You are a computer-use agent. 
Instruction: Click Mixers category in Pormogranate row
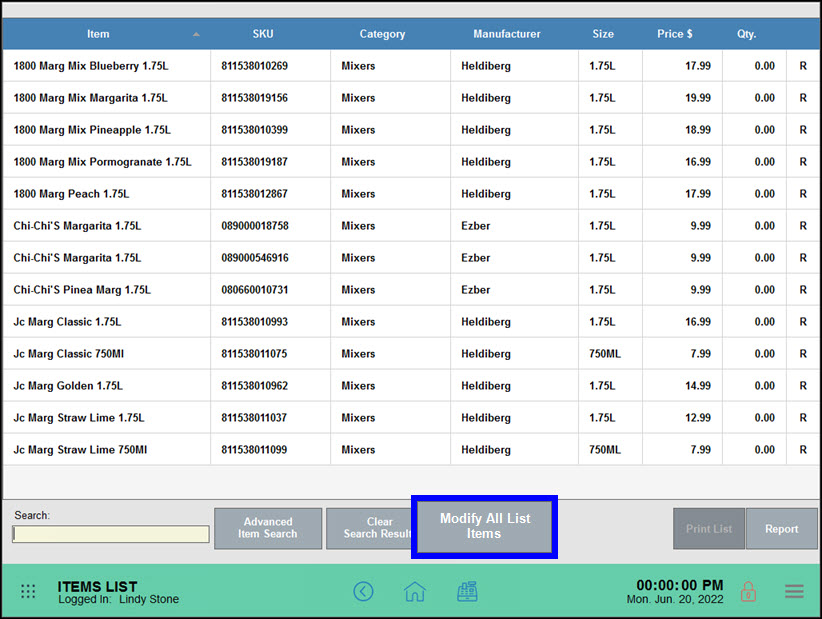coord(358,162)
